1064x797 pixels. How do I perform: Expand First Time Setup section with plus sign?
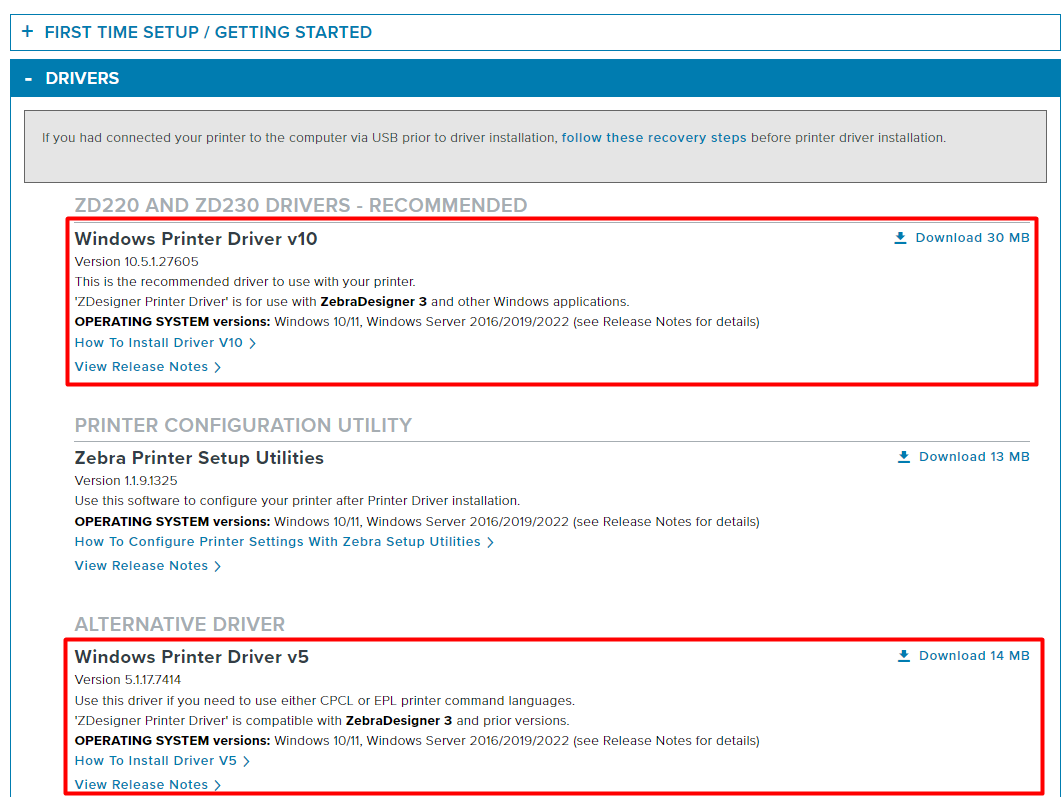click(x=27, y=32)
